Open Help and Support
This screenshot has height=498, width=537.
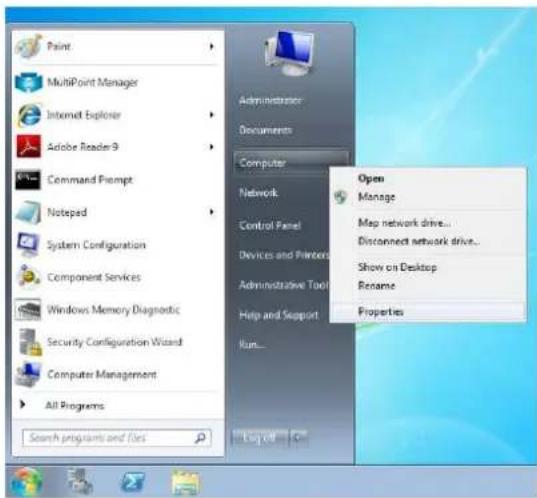279,315
